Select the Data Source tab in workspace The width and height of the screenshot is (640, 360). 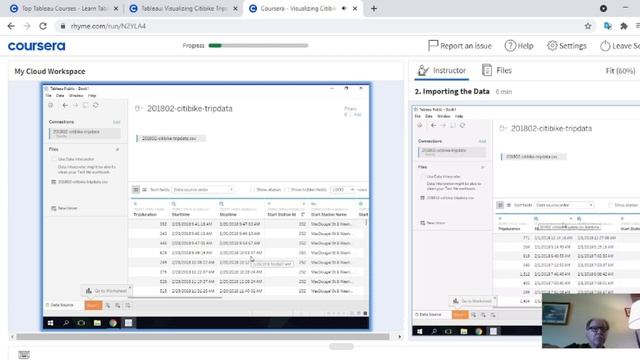coord(60,305)
